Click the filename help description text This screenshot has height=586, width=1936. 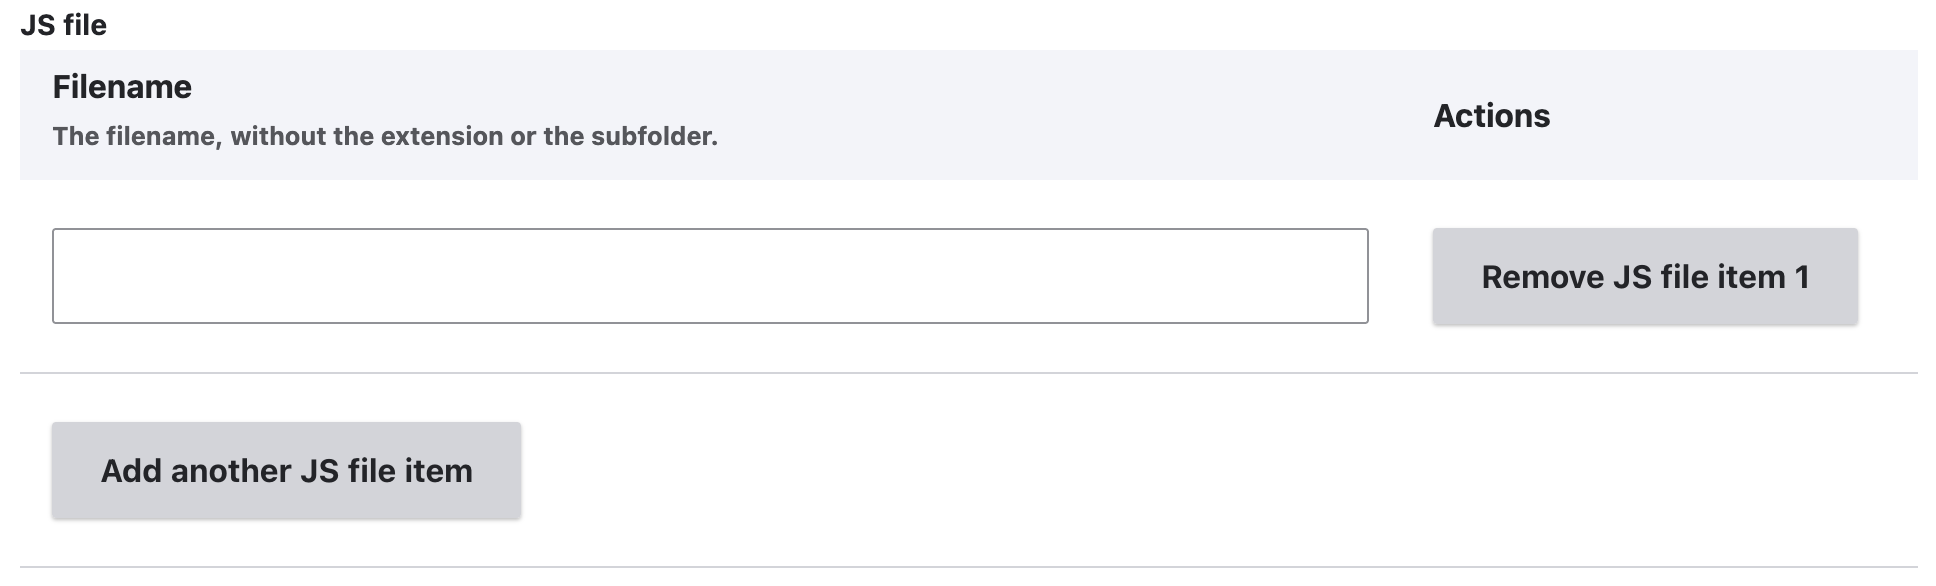pos(385,136)
